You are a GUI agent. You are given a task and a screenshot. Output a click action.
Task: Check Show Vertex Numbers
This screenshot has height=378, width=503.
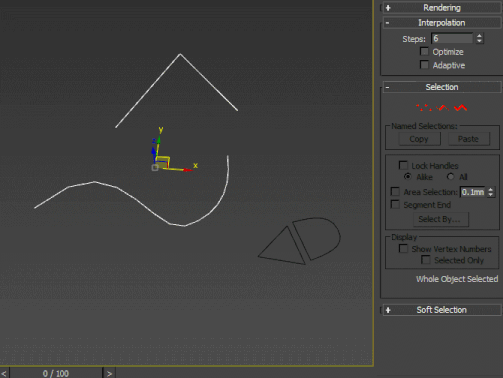click(403, 249)
